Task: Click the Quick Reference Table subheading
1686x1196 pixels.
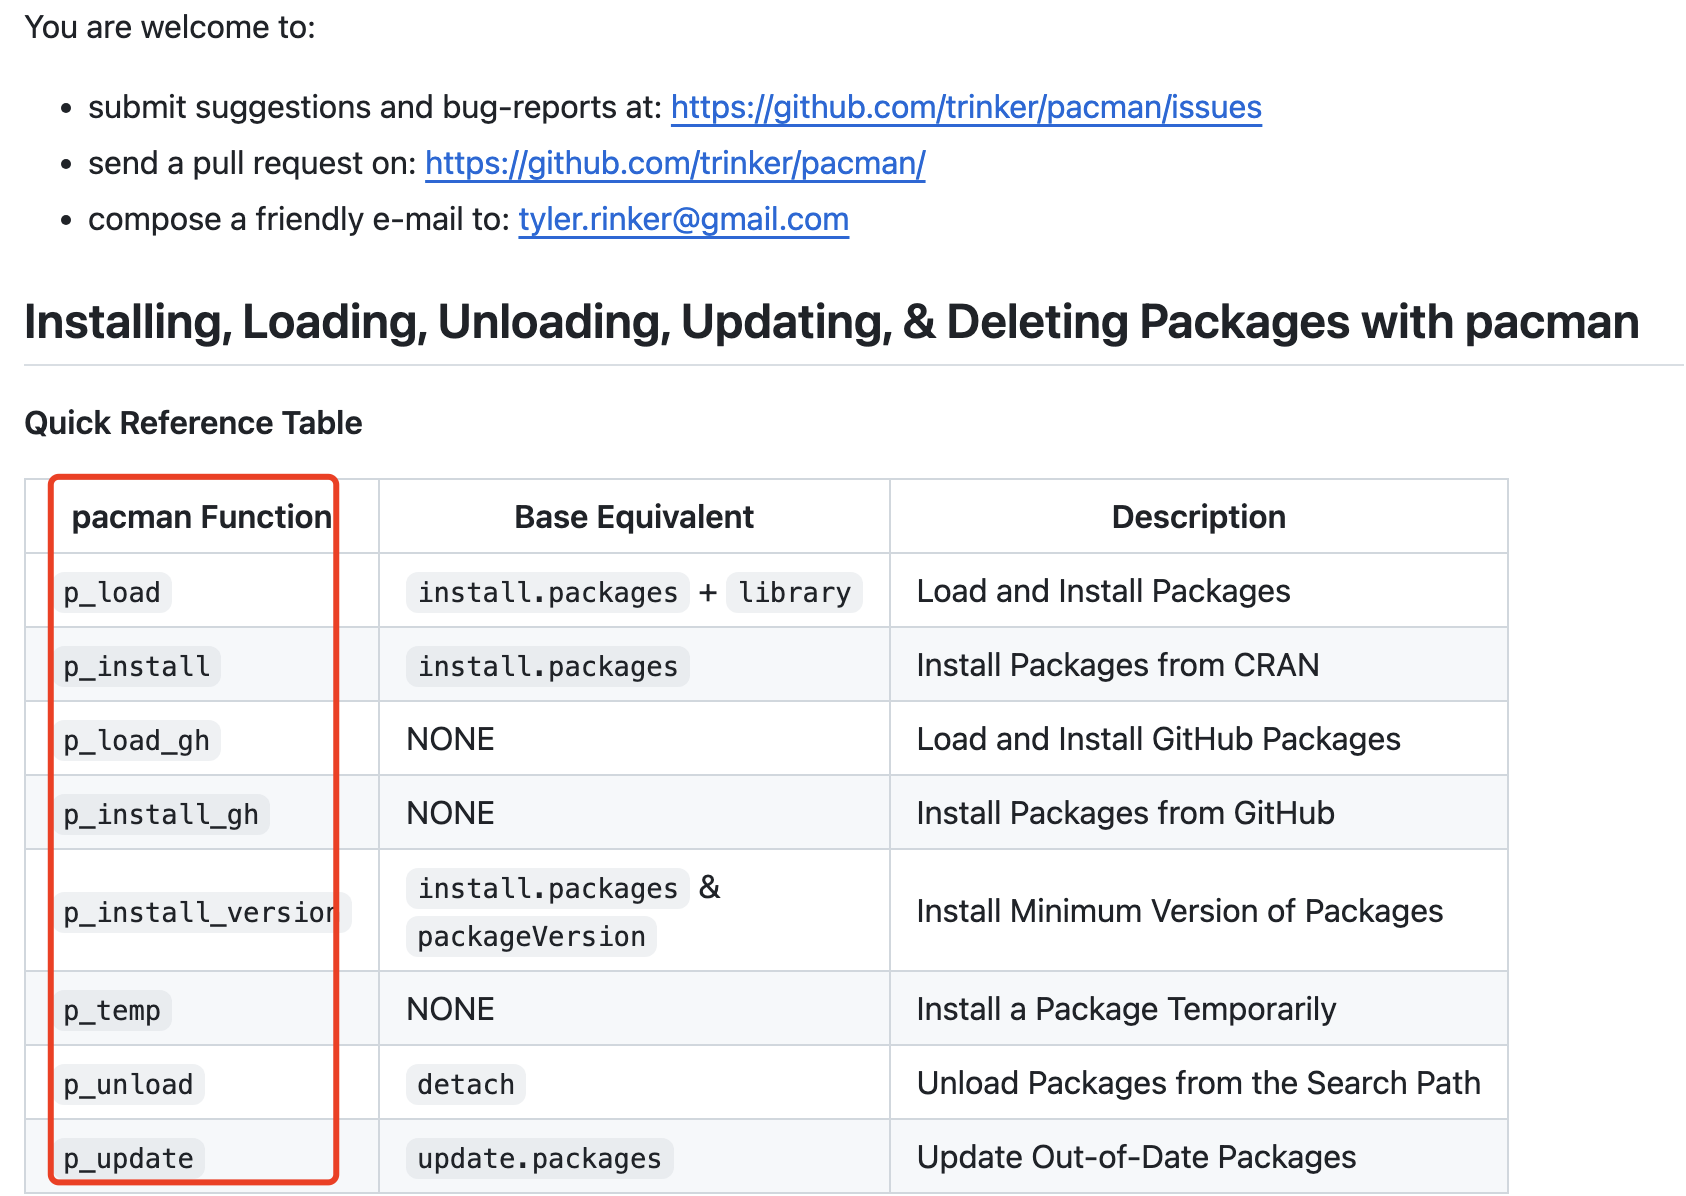Action: pyautogui.click(x=193, y=423)
